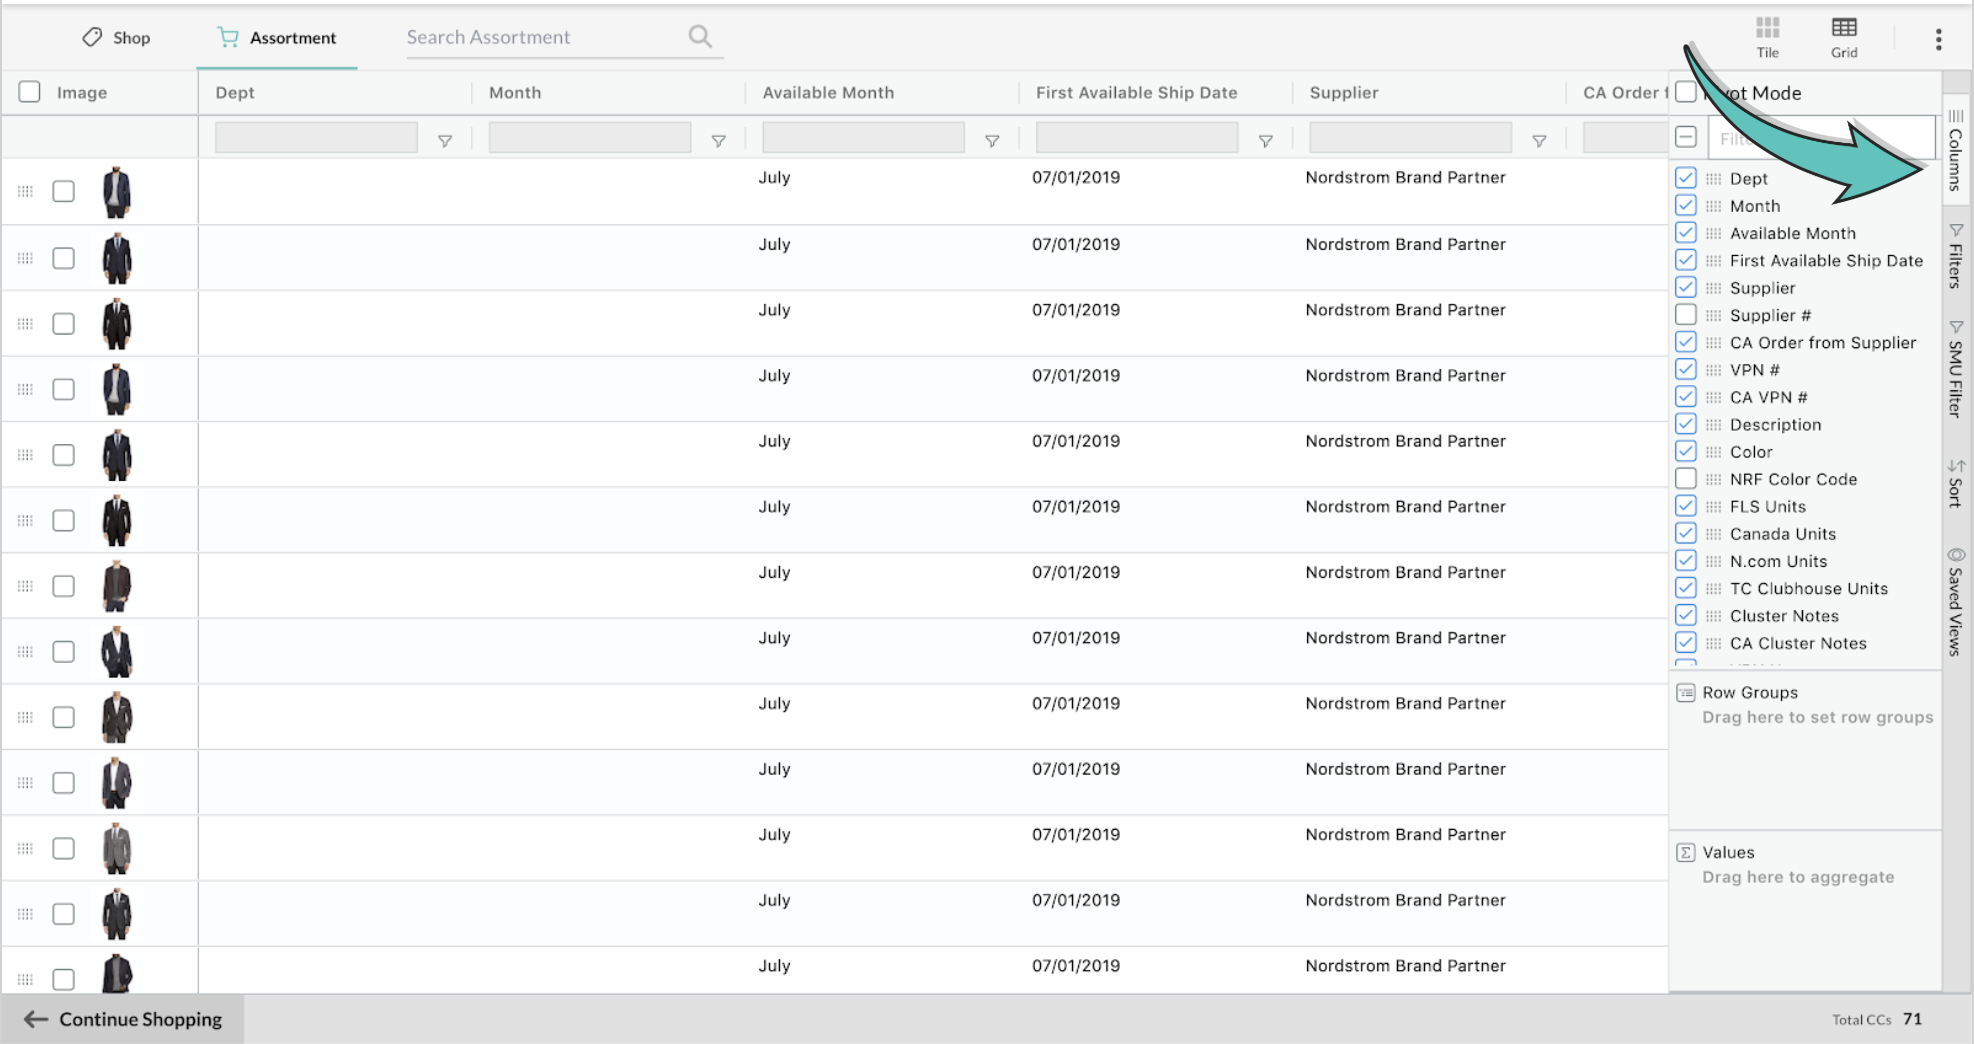This screenshot has height=1044, width=1974.
Task: Select the N.com Units column label
Action: [x=1778, y=561]
